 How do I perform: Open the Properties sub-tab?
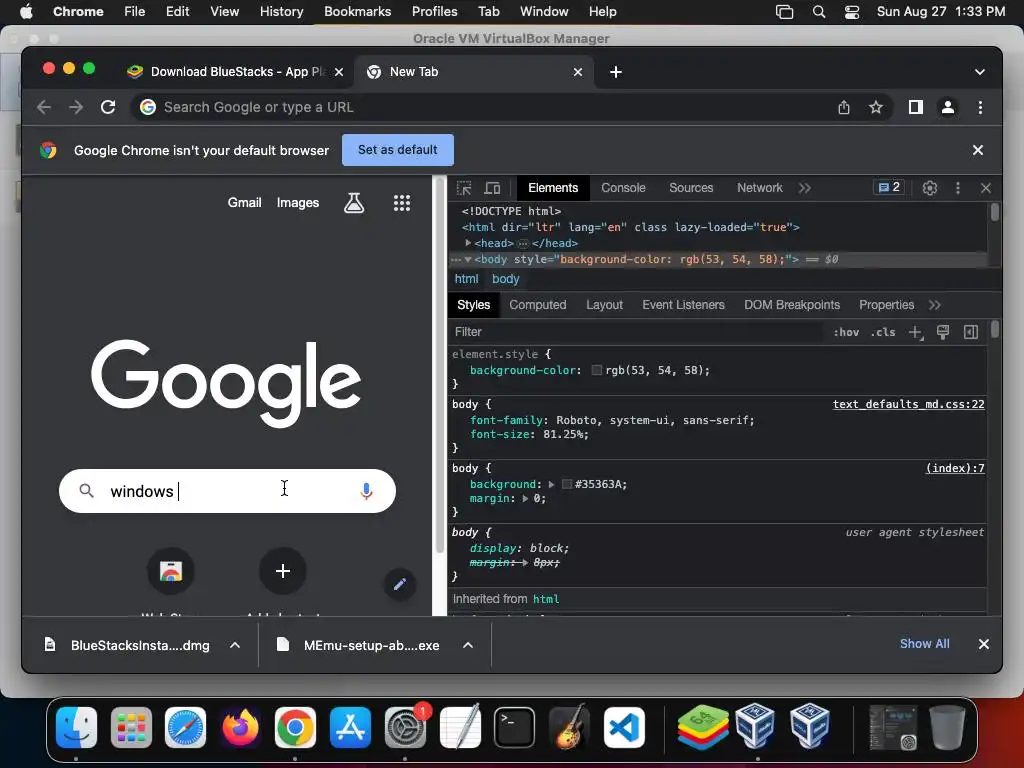point(886,305)
